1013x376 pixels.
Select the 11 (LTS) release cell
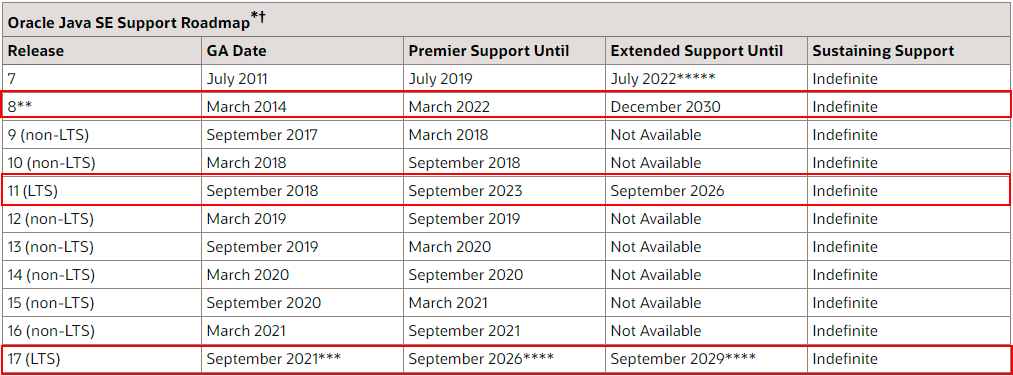tap(101, 191)
